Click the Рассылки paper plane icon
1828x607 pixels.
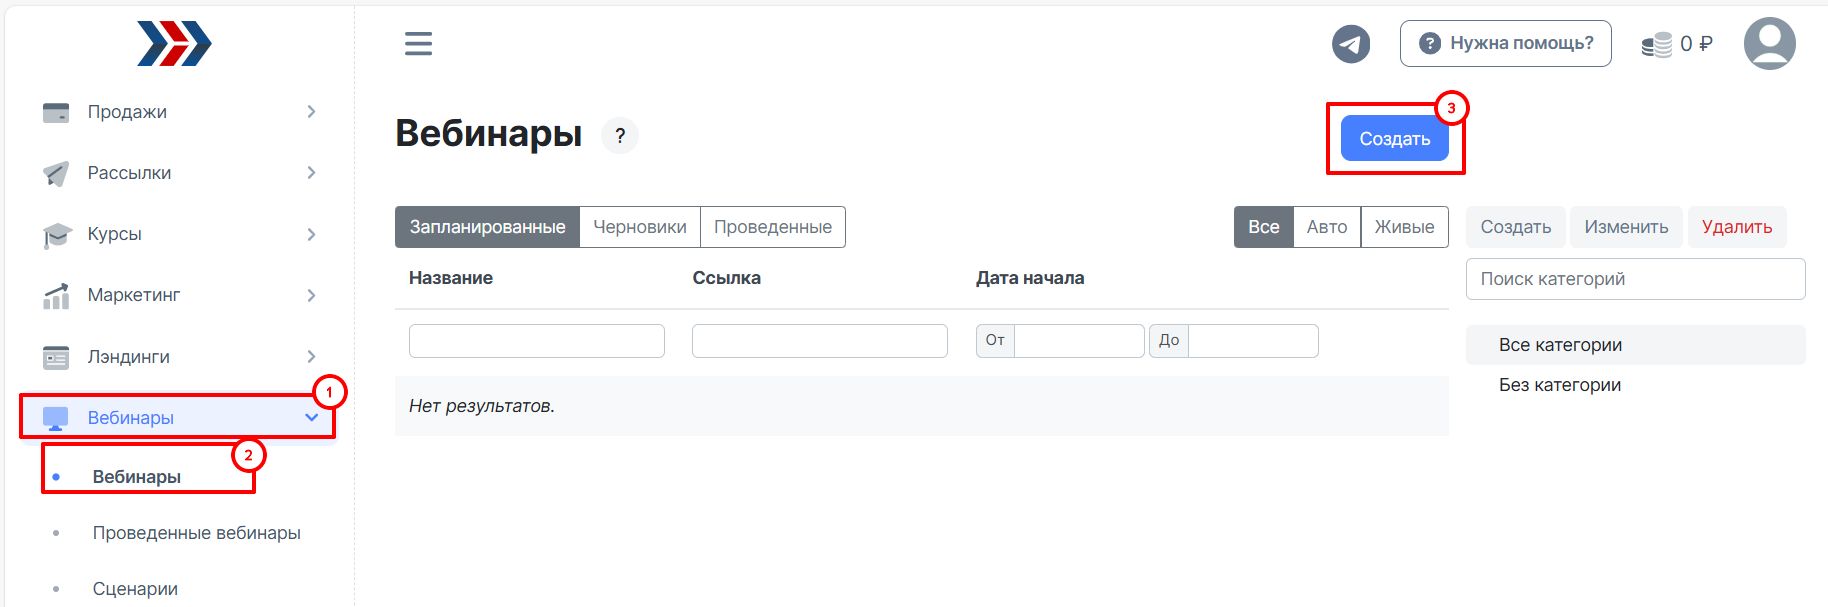point(56,173)
